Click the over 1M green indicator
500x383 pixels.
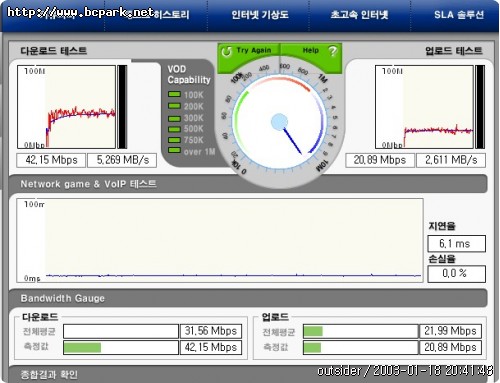tap(174, 151)
